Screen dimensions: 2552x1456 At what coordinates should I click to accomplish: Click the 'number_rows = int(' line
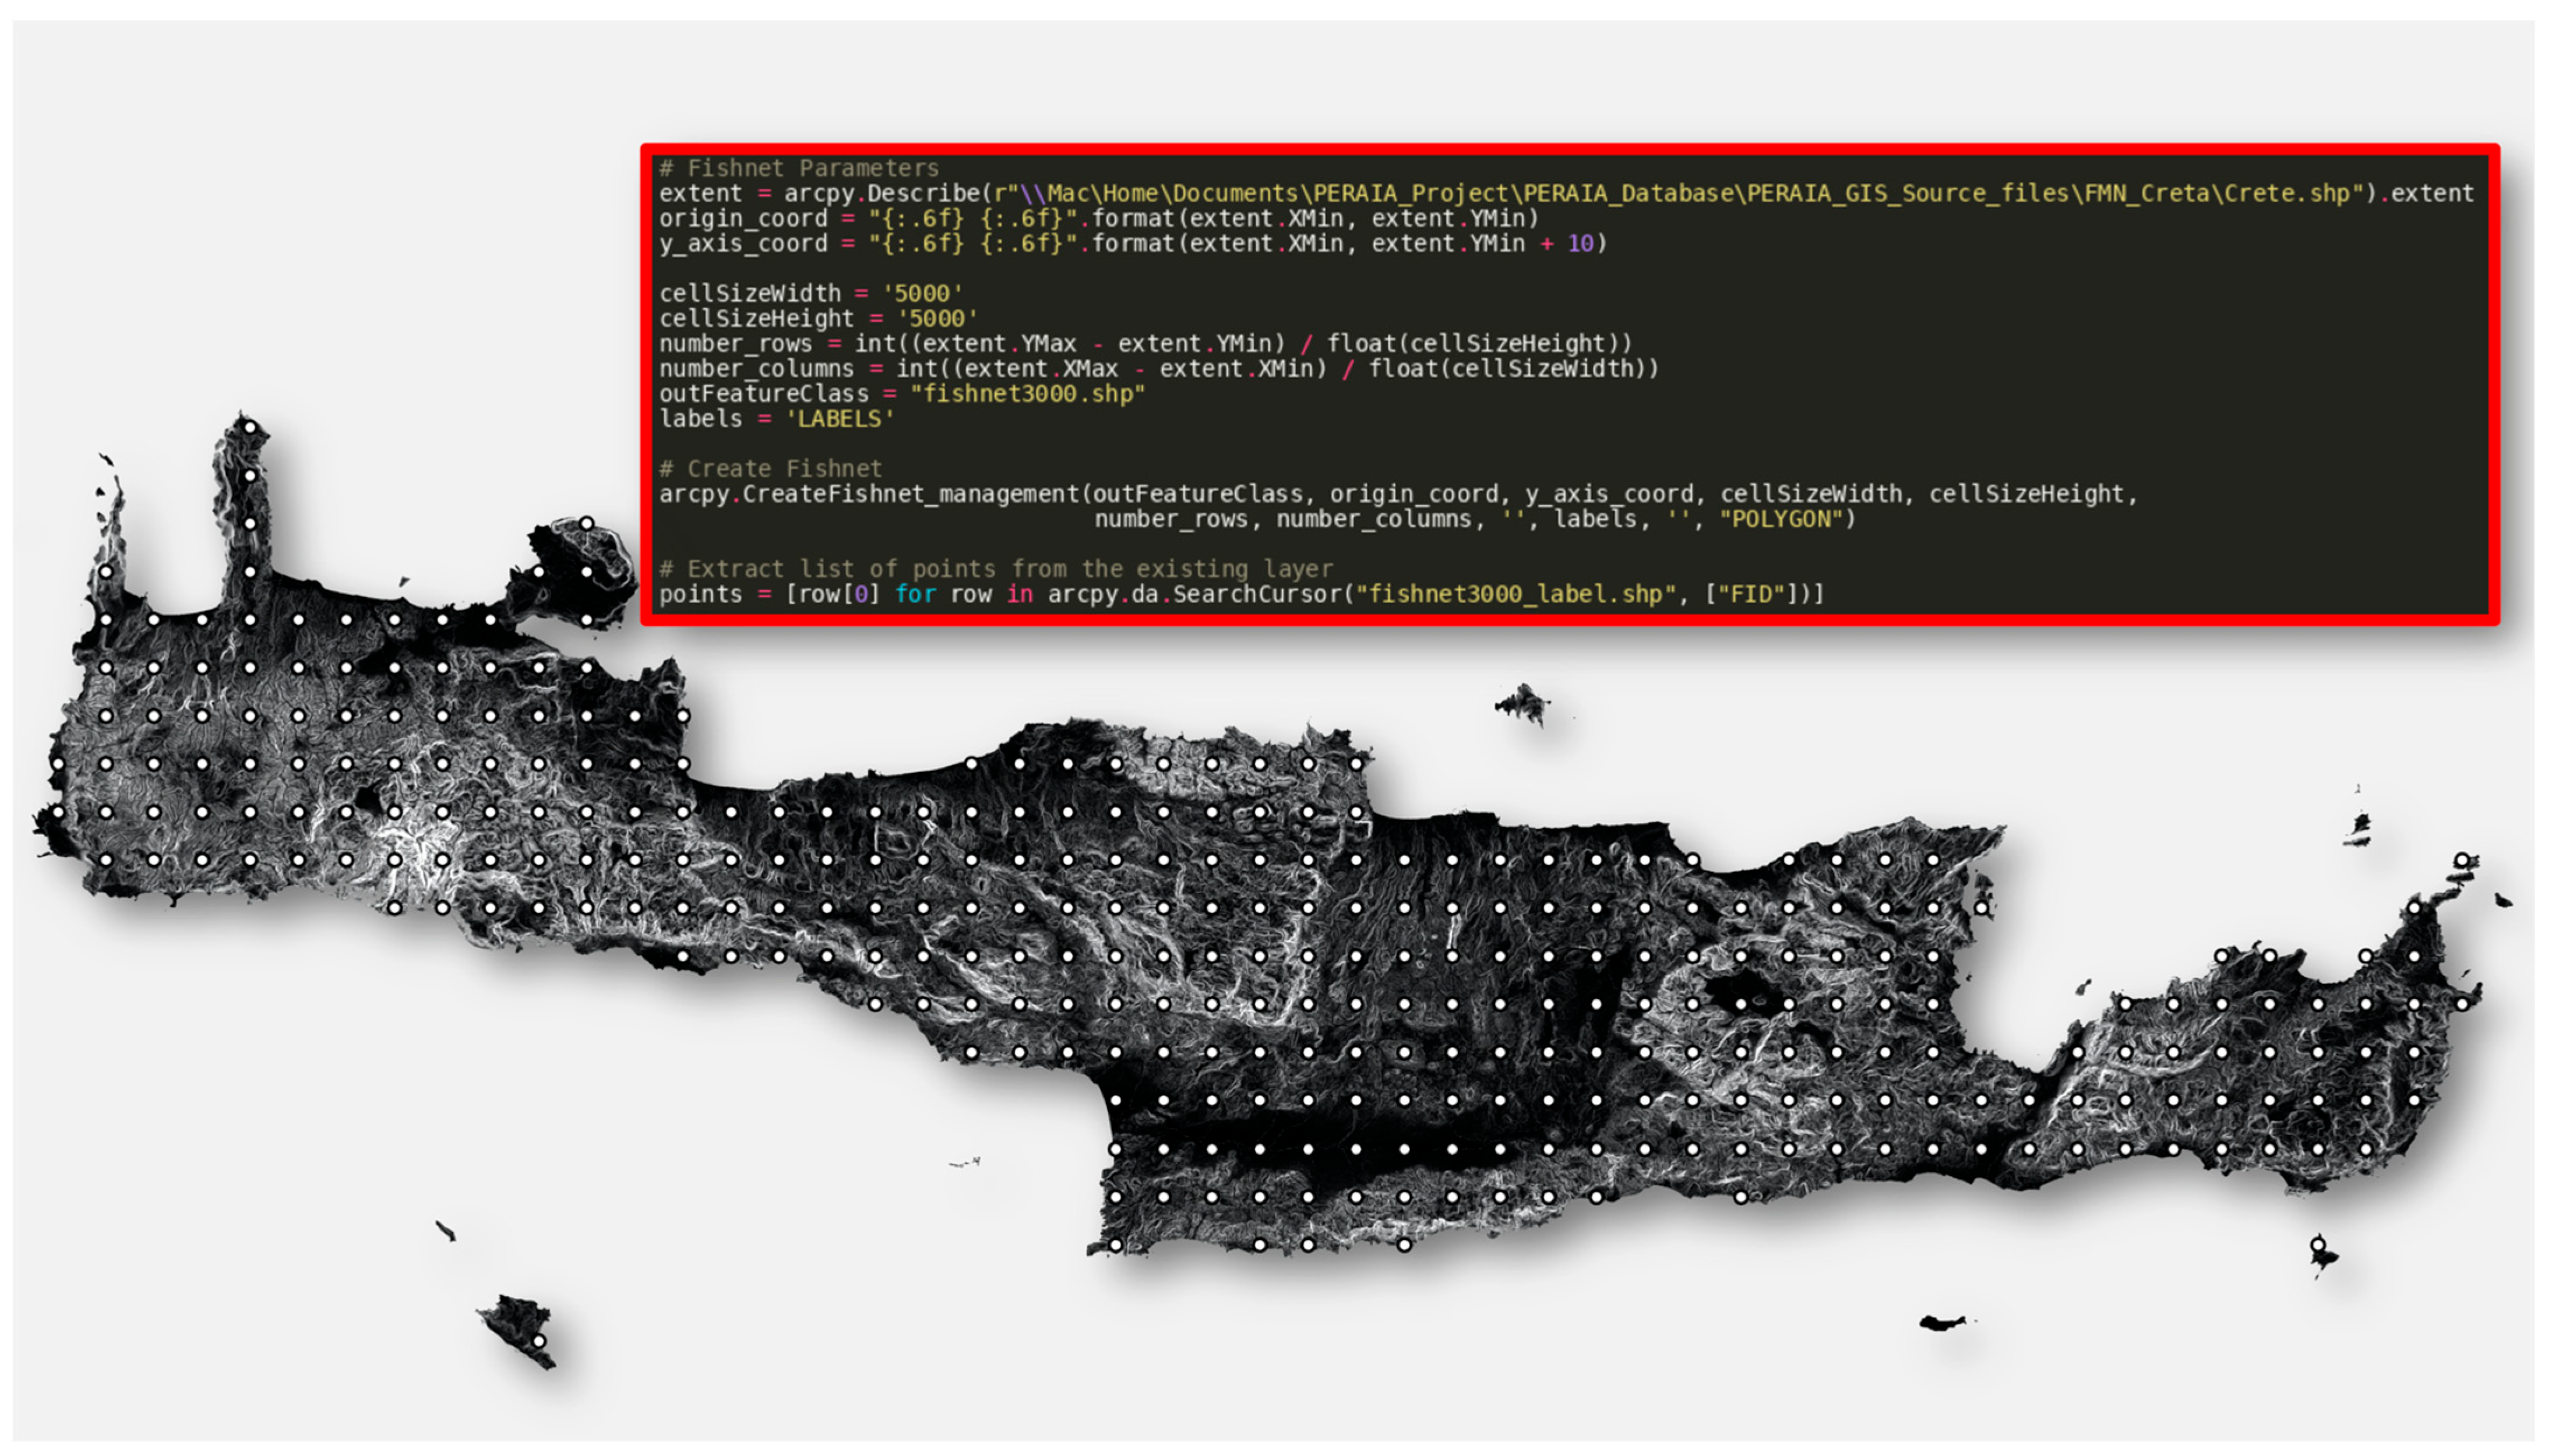(1145, 343)
